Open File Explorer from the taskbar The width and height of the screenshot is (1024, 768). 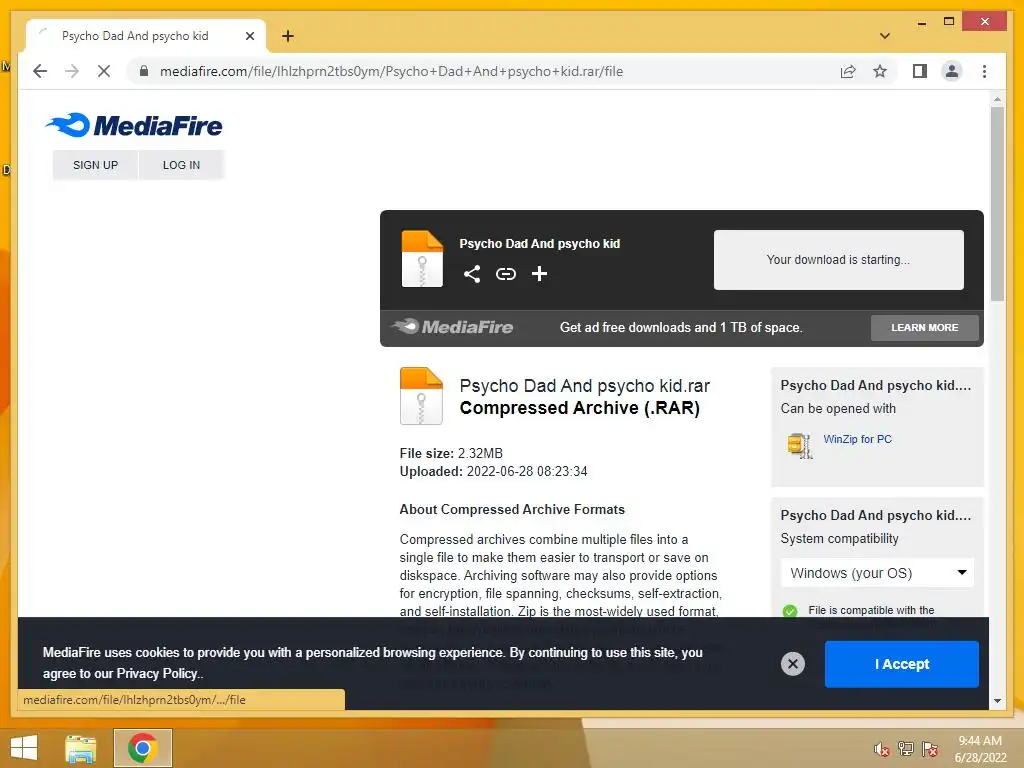(80, 748)
